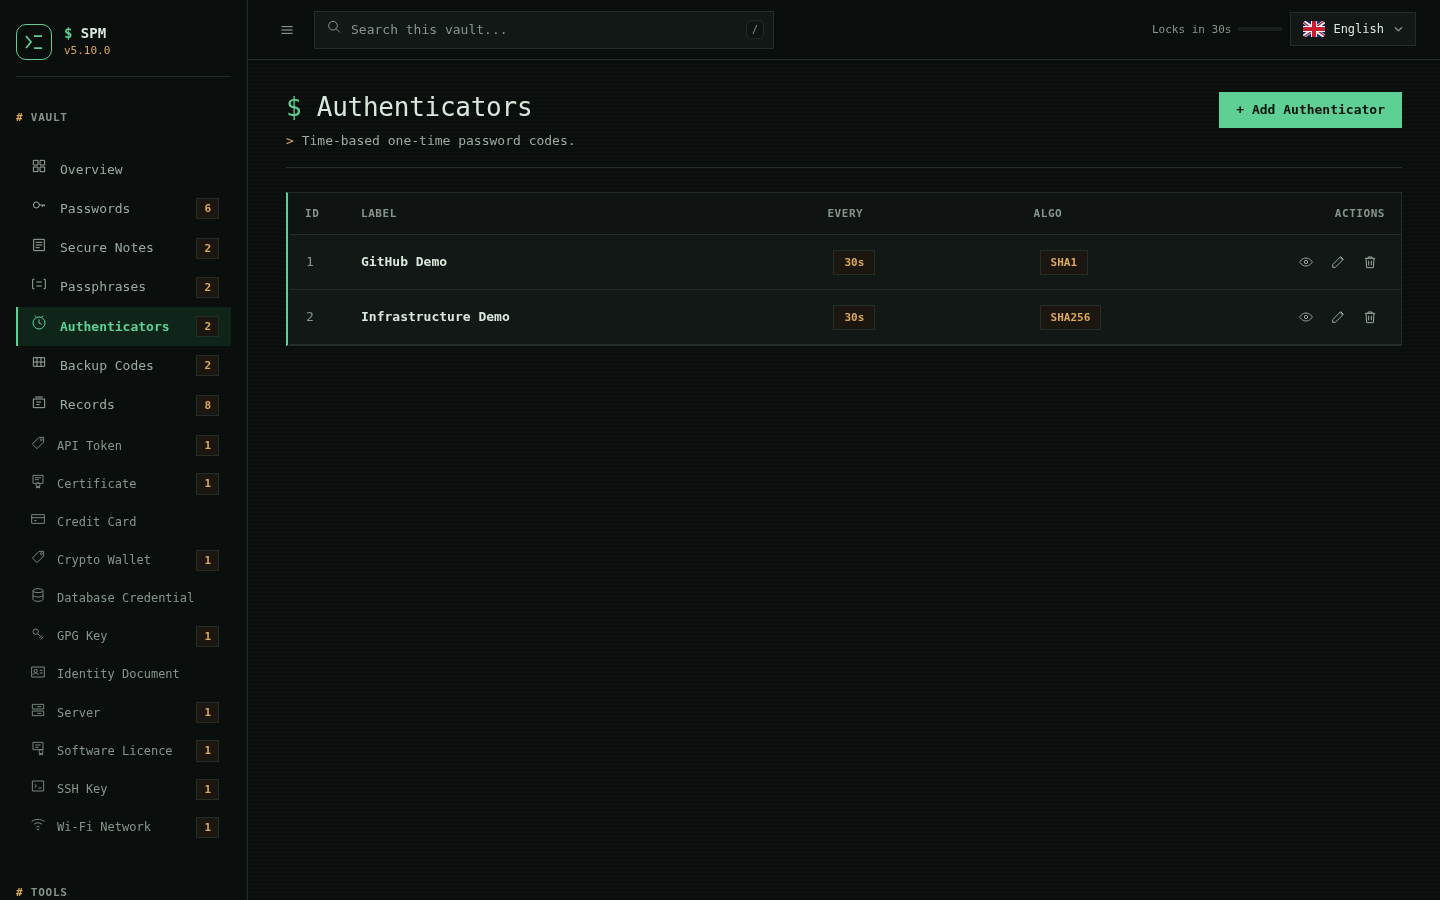Click the EVERY column header

coord(845,214)
